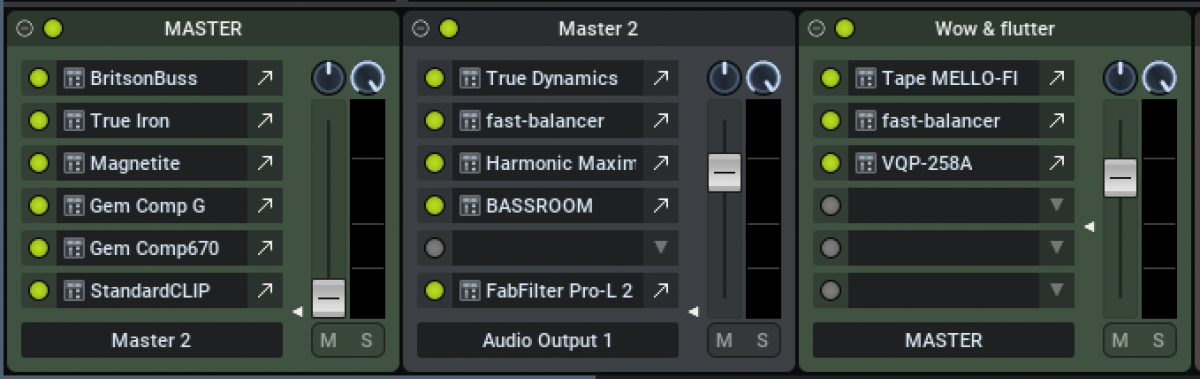Collapse the Master 2 strip with minus icon
This screenshot has height=379, width=1200.
421,29
